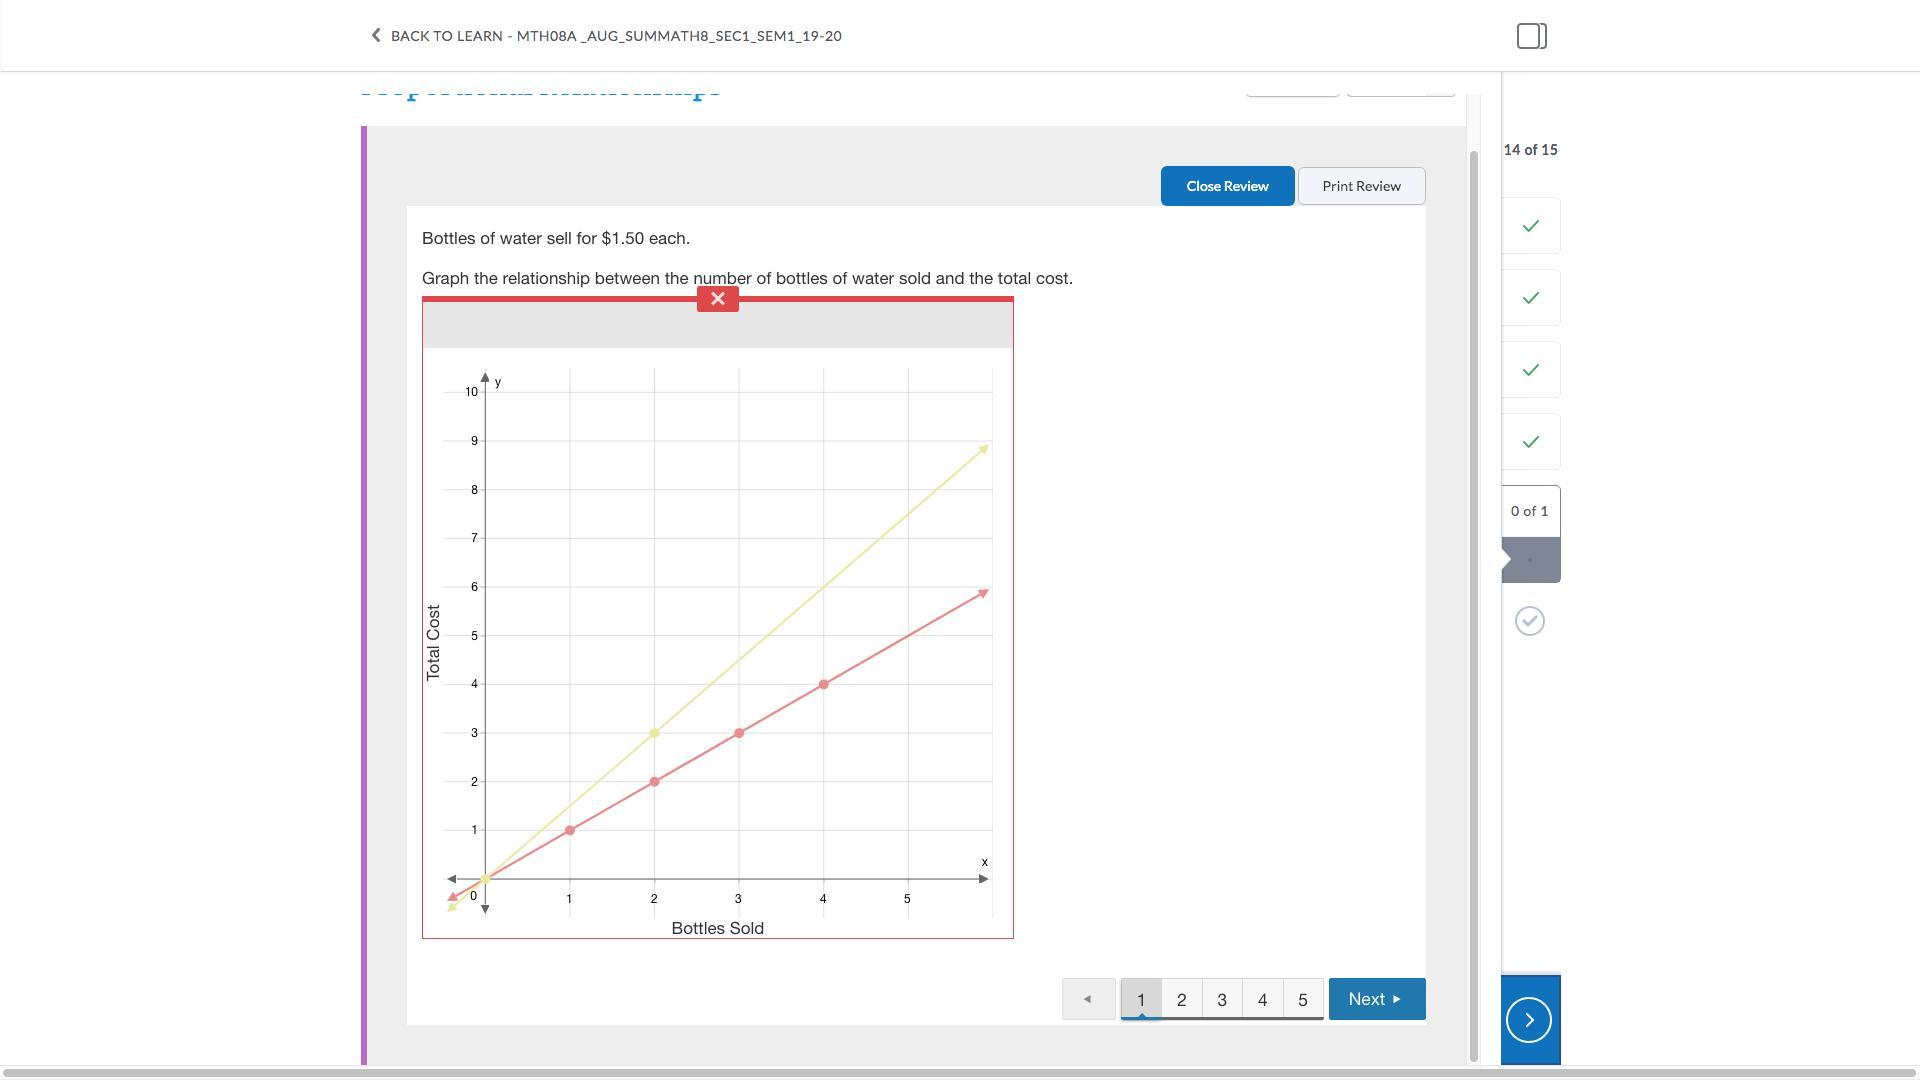Click the sidebar panel toggle icon
1920x1080 pixels.
pos(1531,36)
